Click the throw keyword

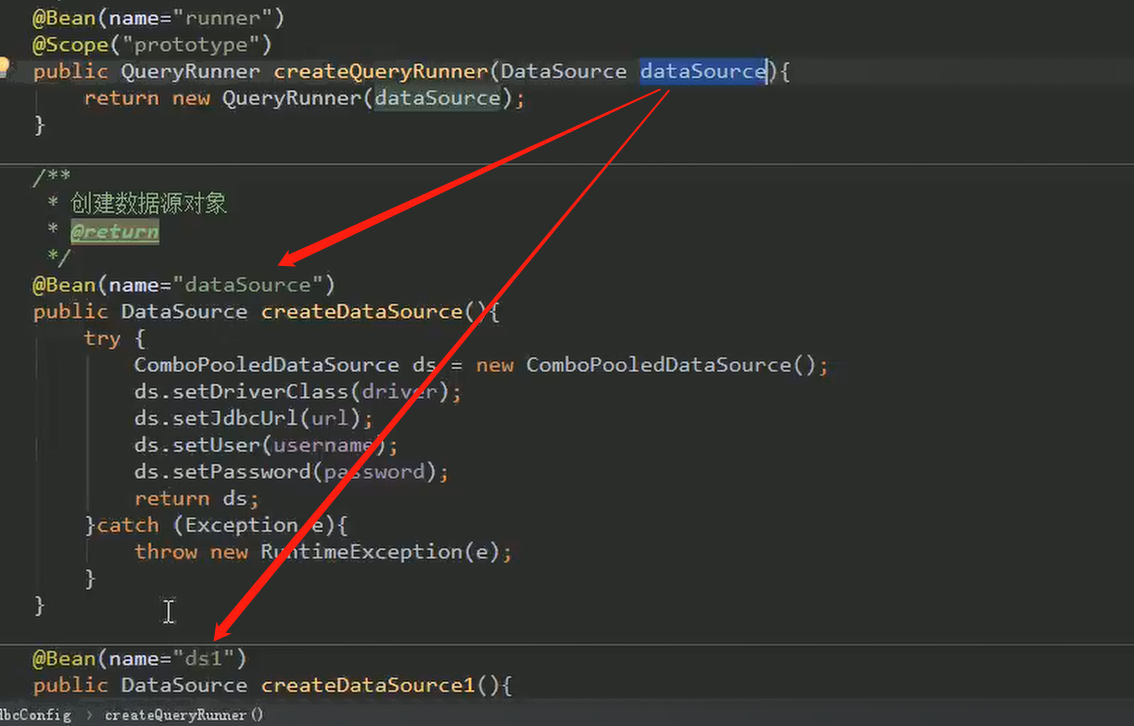click(166, 552)
